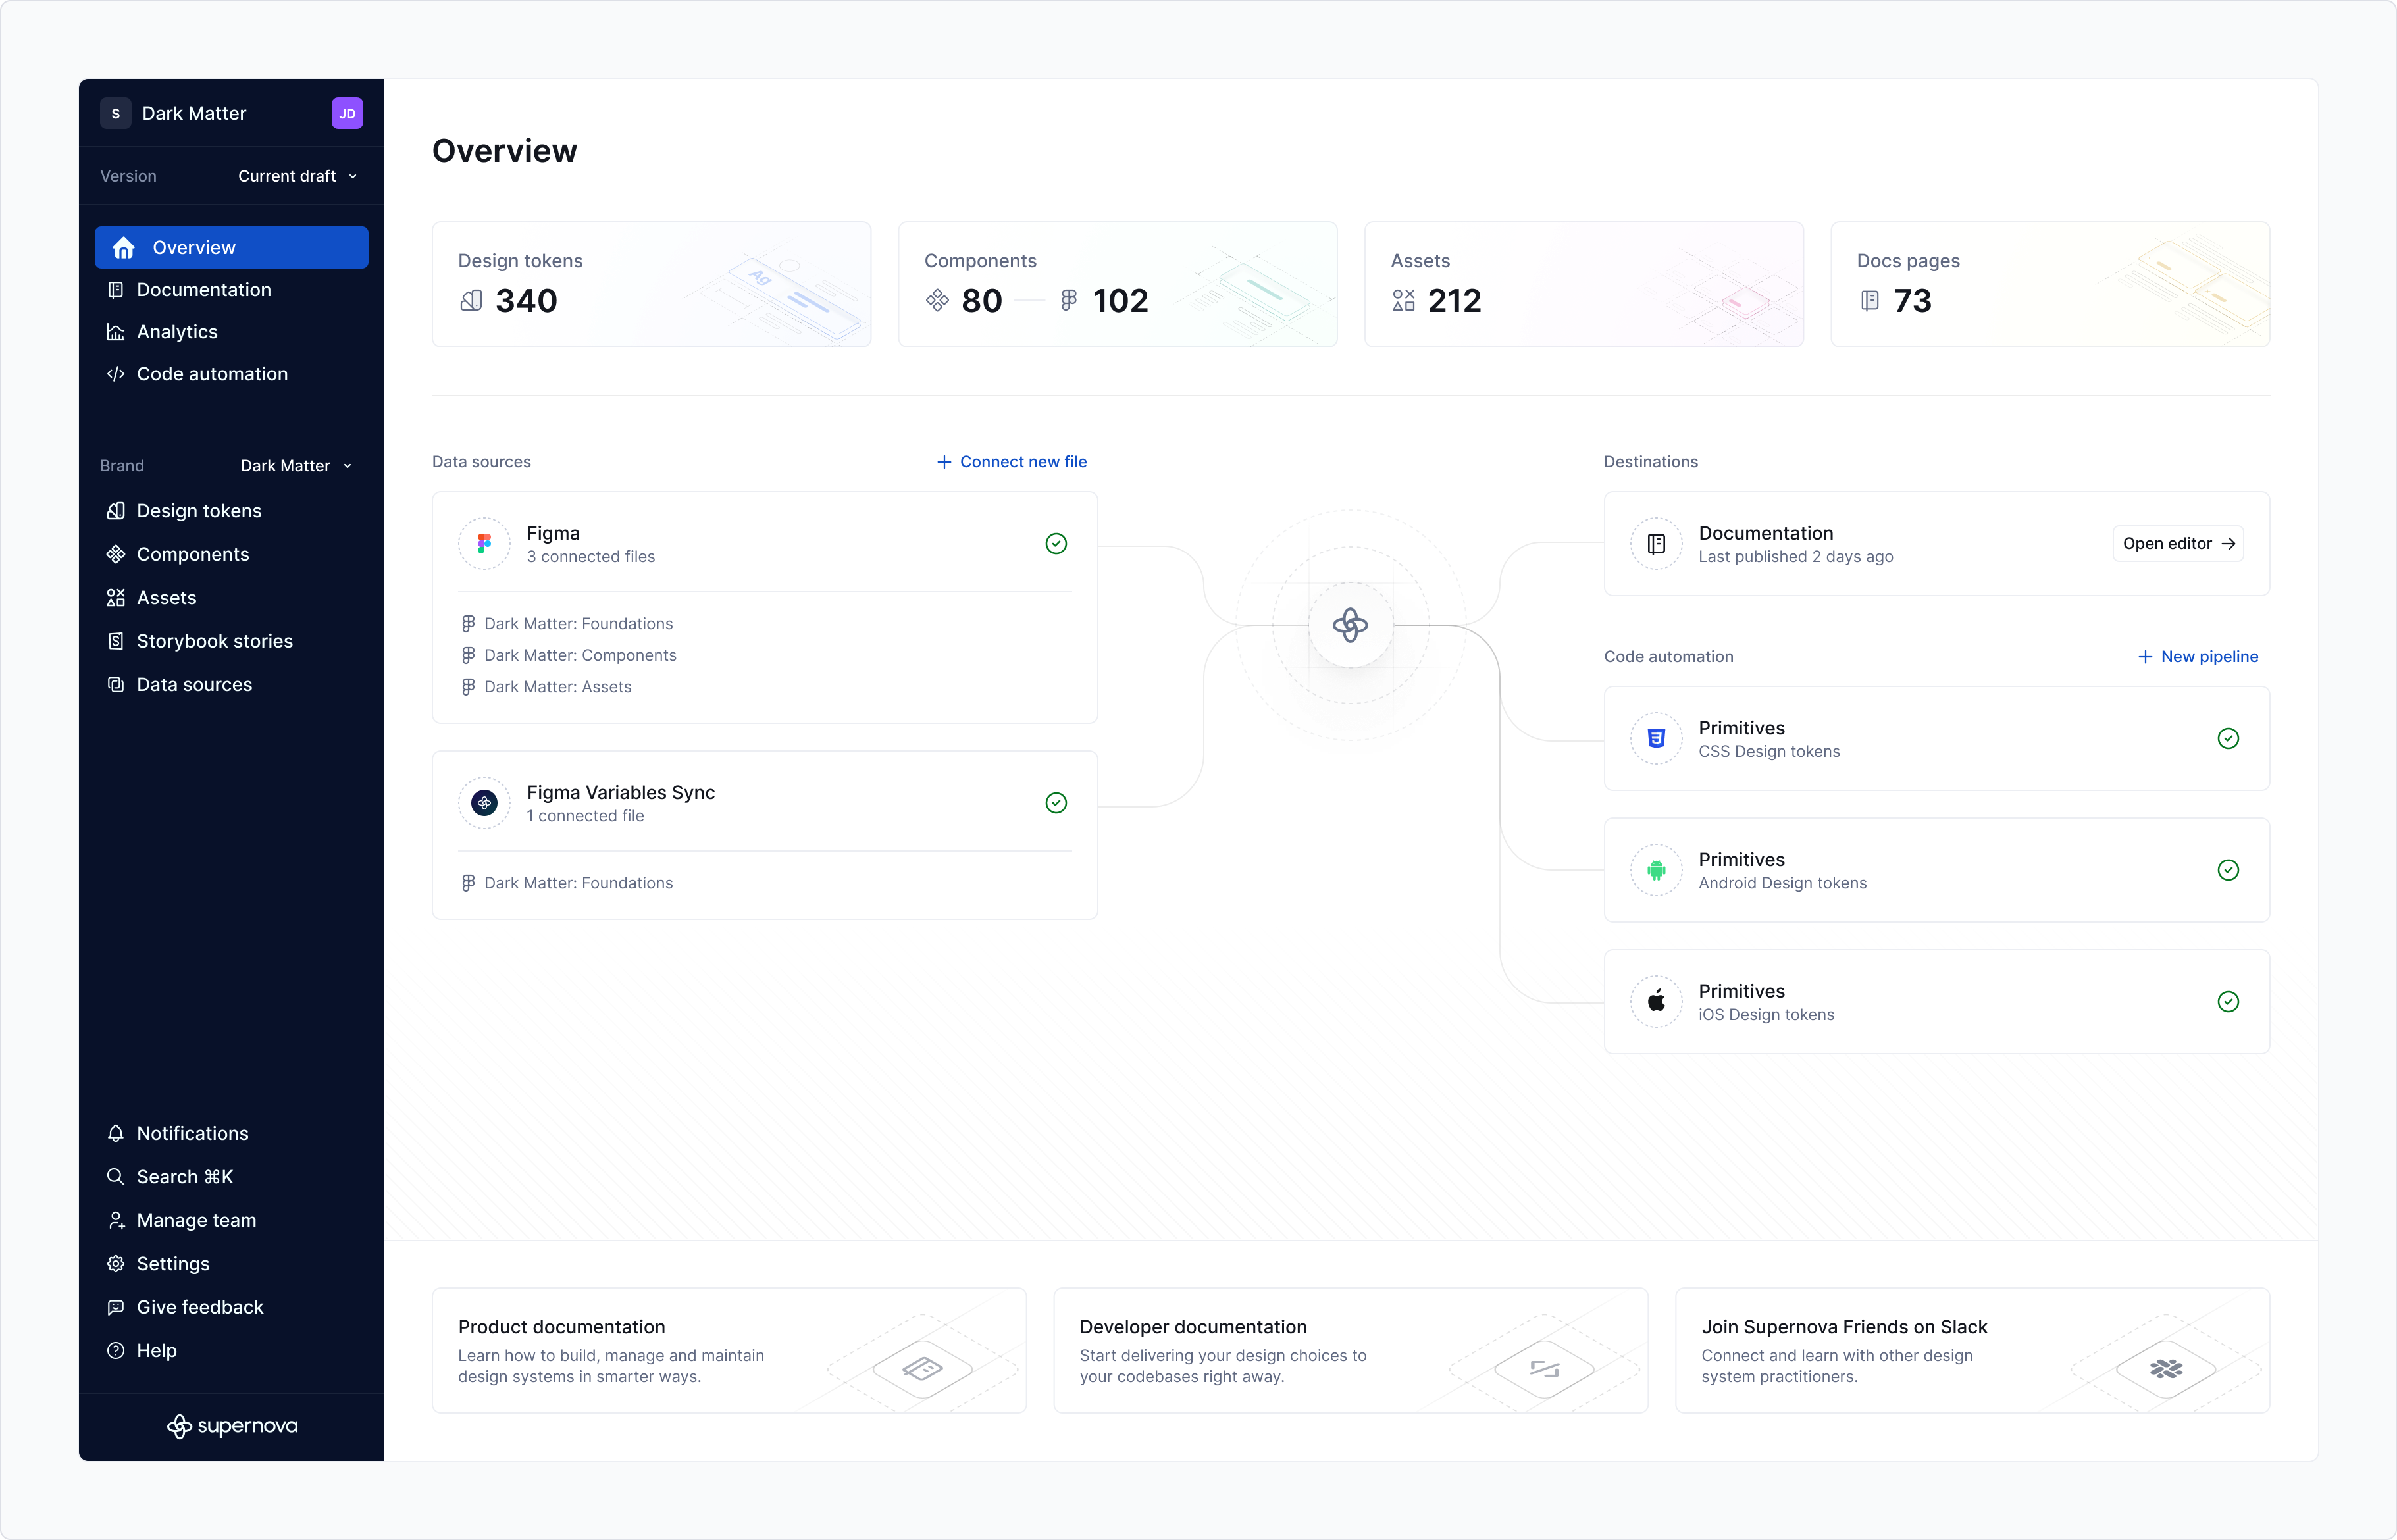Viewport: 2397px width, 1540px height.
Task: Open the Version dropdown showing Current draft
Action: [x=296, y=176]
